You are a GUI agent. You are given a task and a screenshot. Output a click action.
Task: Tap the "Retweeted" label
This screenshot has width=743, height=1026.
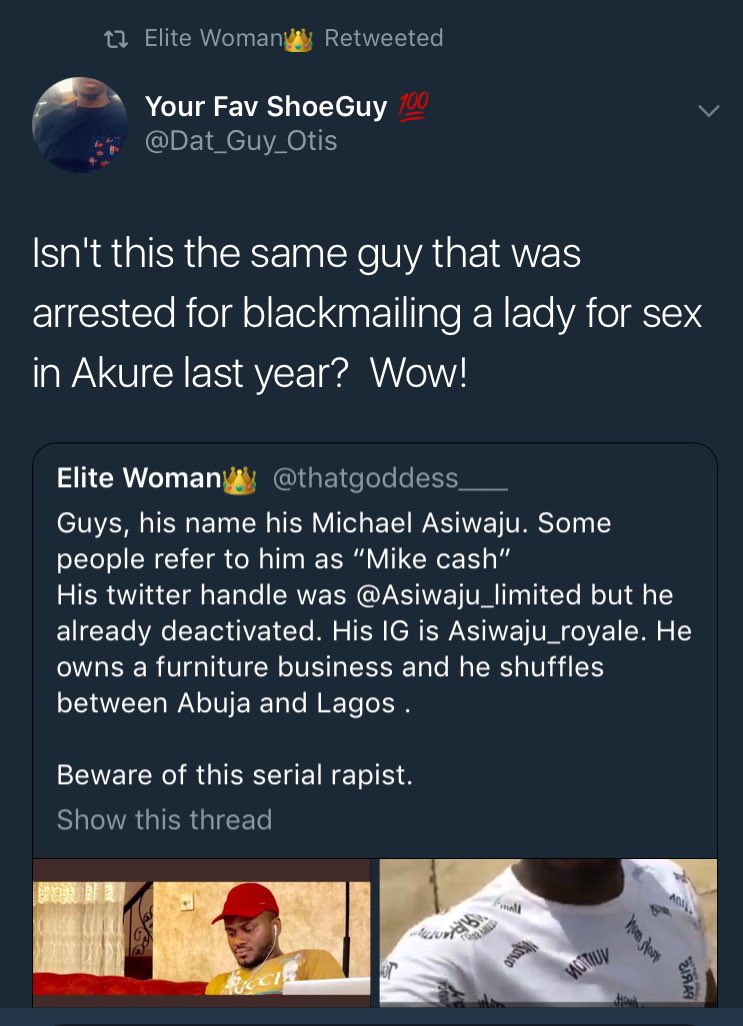click(383, 38)
